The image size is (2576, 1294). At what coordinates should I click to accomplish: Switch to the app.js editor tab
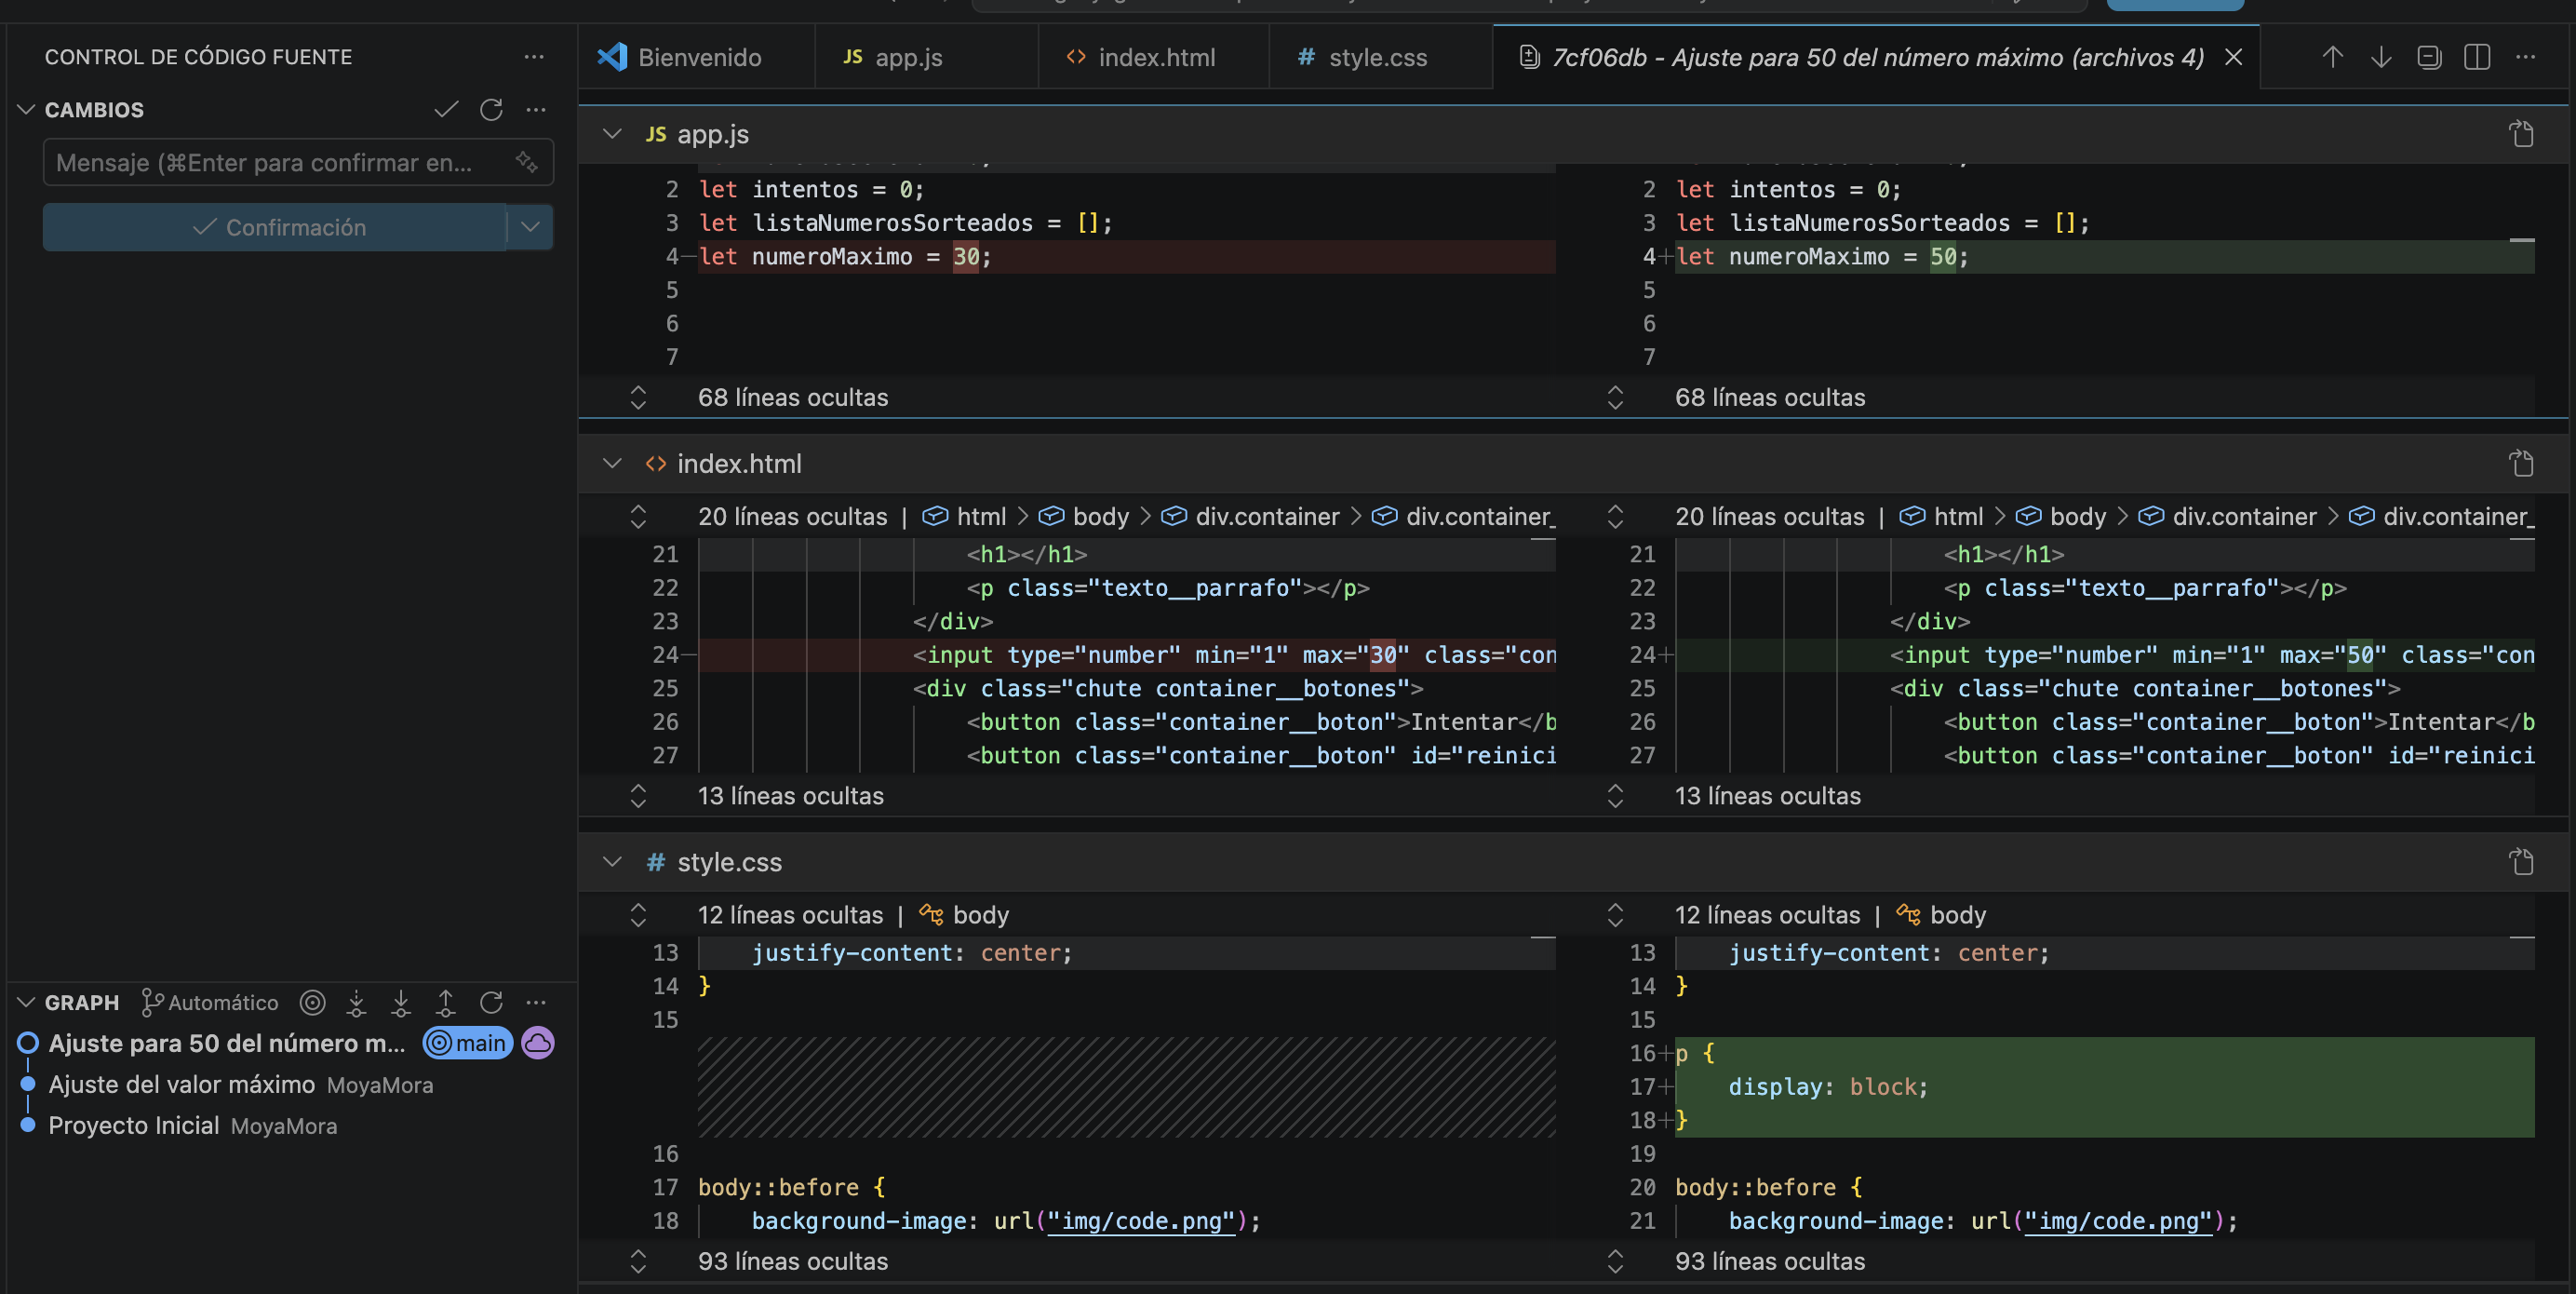[926, 57]
